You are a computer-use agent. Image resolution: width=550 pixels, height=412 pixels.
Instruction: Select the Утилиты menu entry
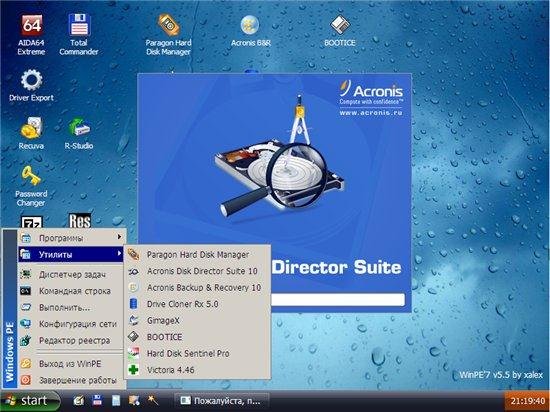(x=71, y=254)
